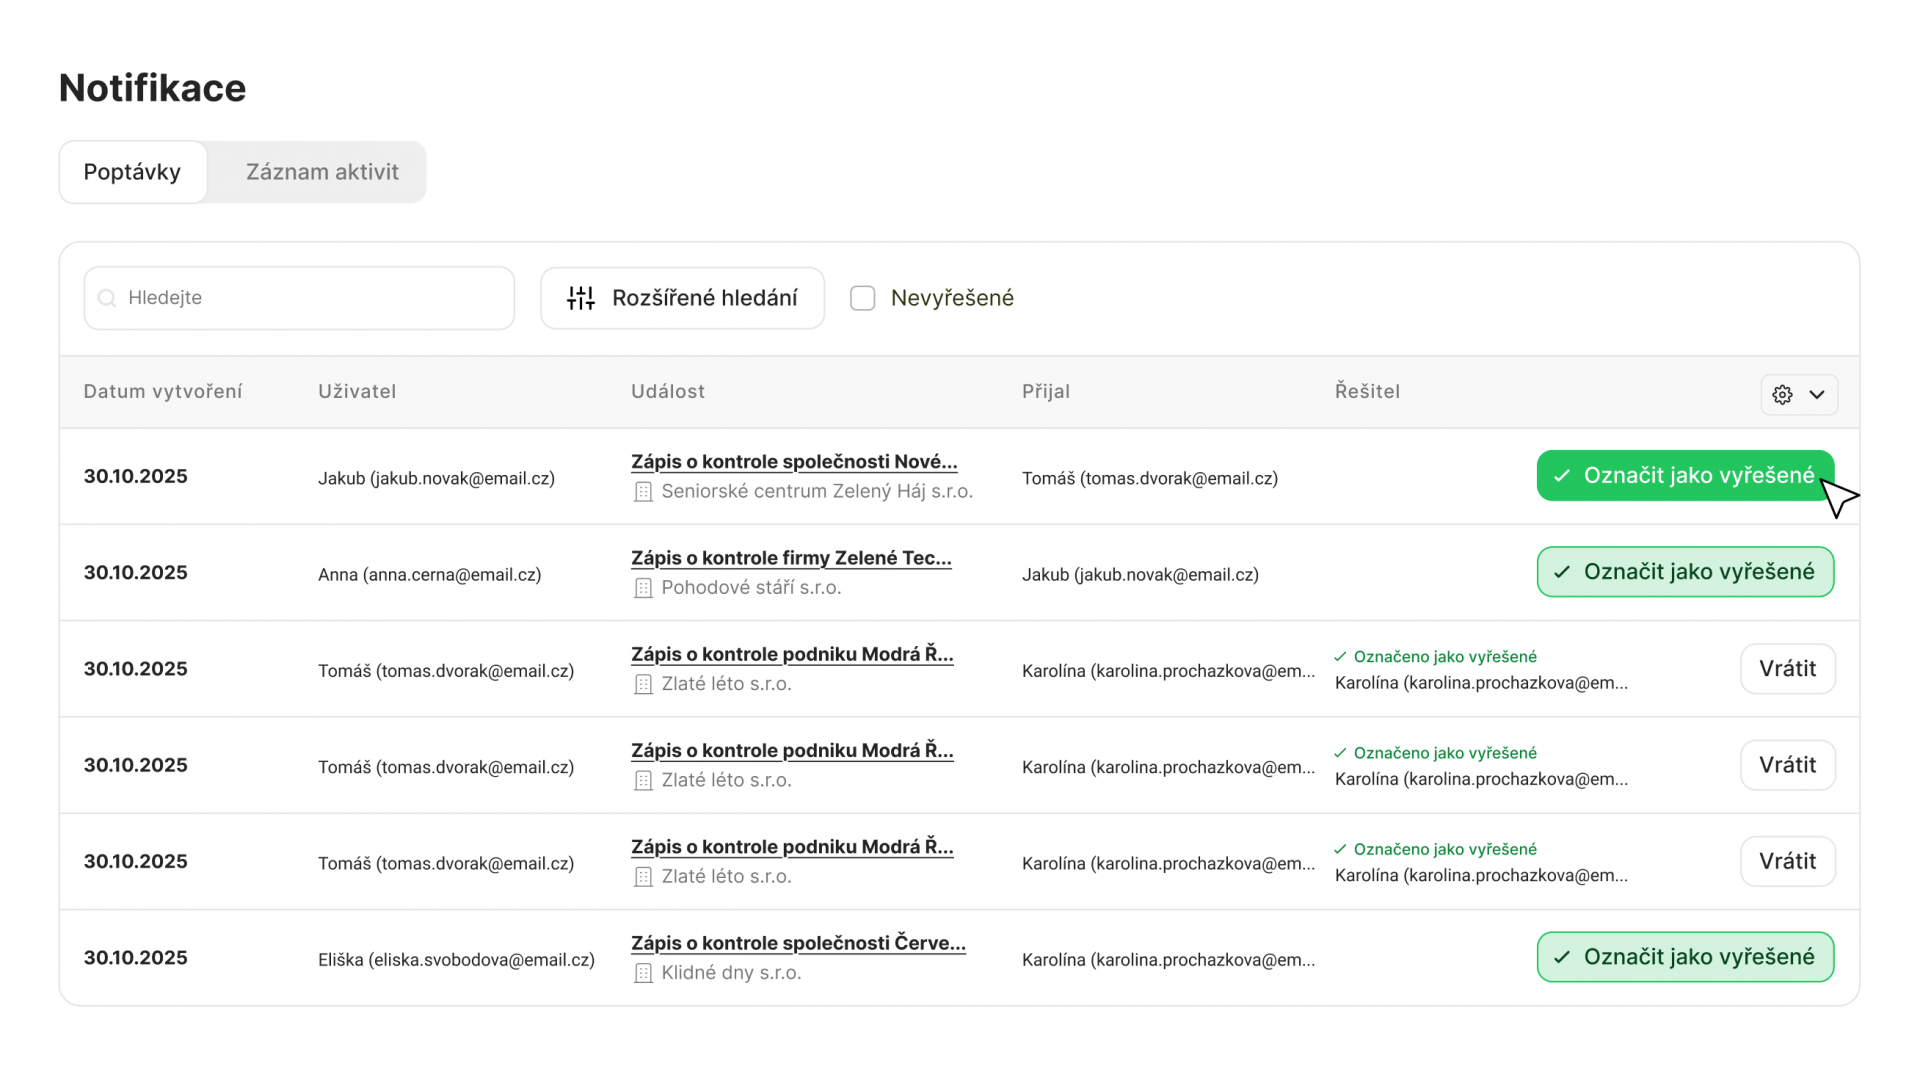Select the filter sliders icon beside Rozšířené hledání
The width and height of the screenshot is (1920, 1066).
click(580, 297)
